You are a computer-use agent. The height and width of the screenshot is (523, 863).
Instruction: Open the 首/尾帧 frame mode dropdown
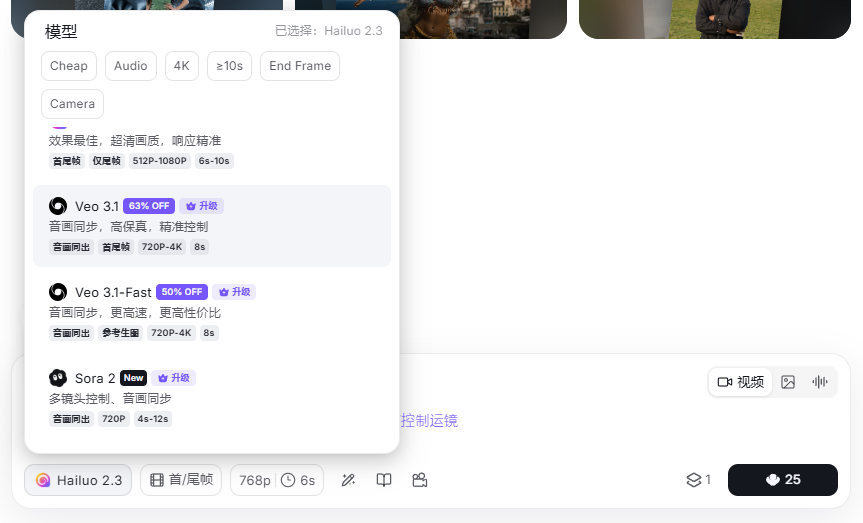point(181,480)
